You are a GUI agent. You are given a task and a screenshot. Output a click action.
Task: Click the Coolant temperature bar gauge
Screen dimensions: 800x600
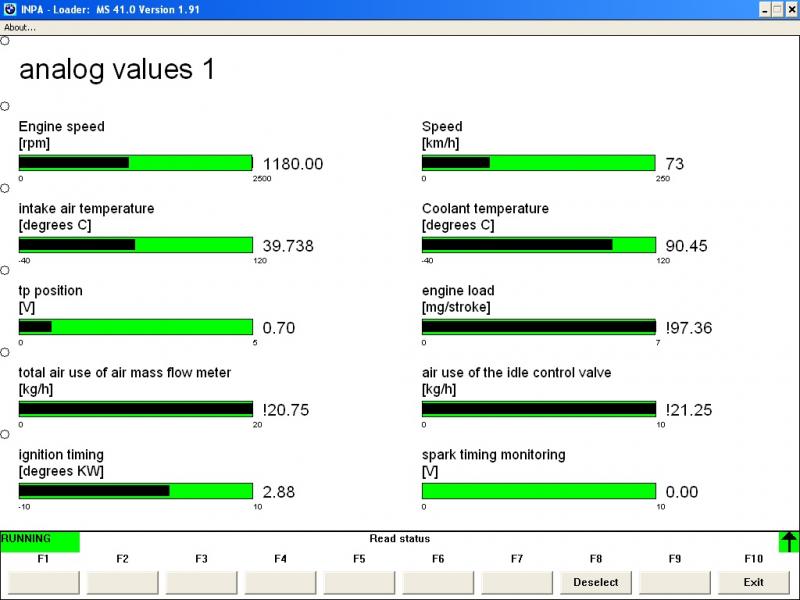click(x=538, y=245)
